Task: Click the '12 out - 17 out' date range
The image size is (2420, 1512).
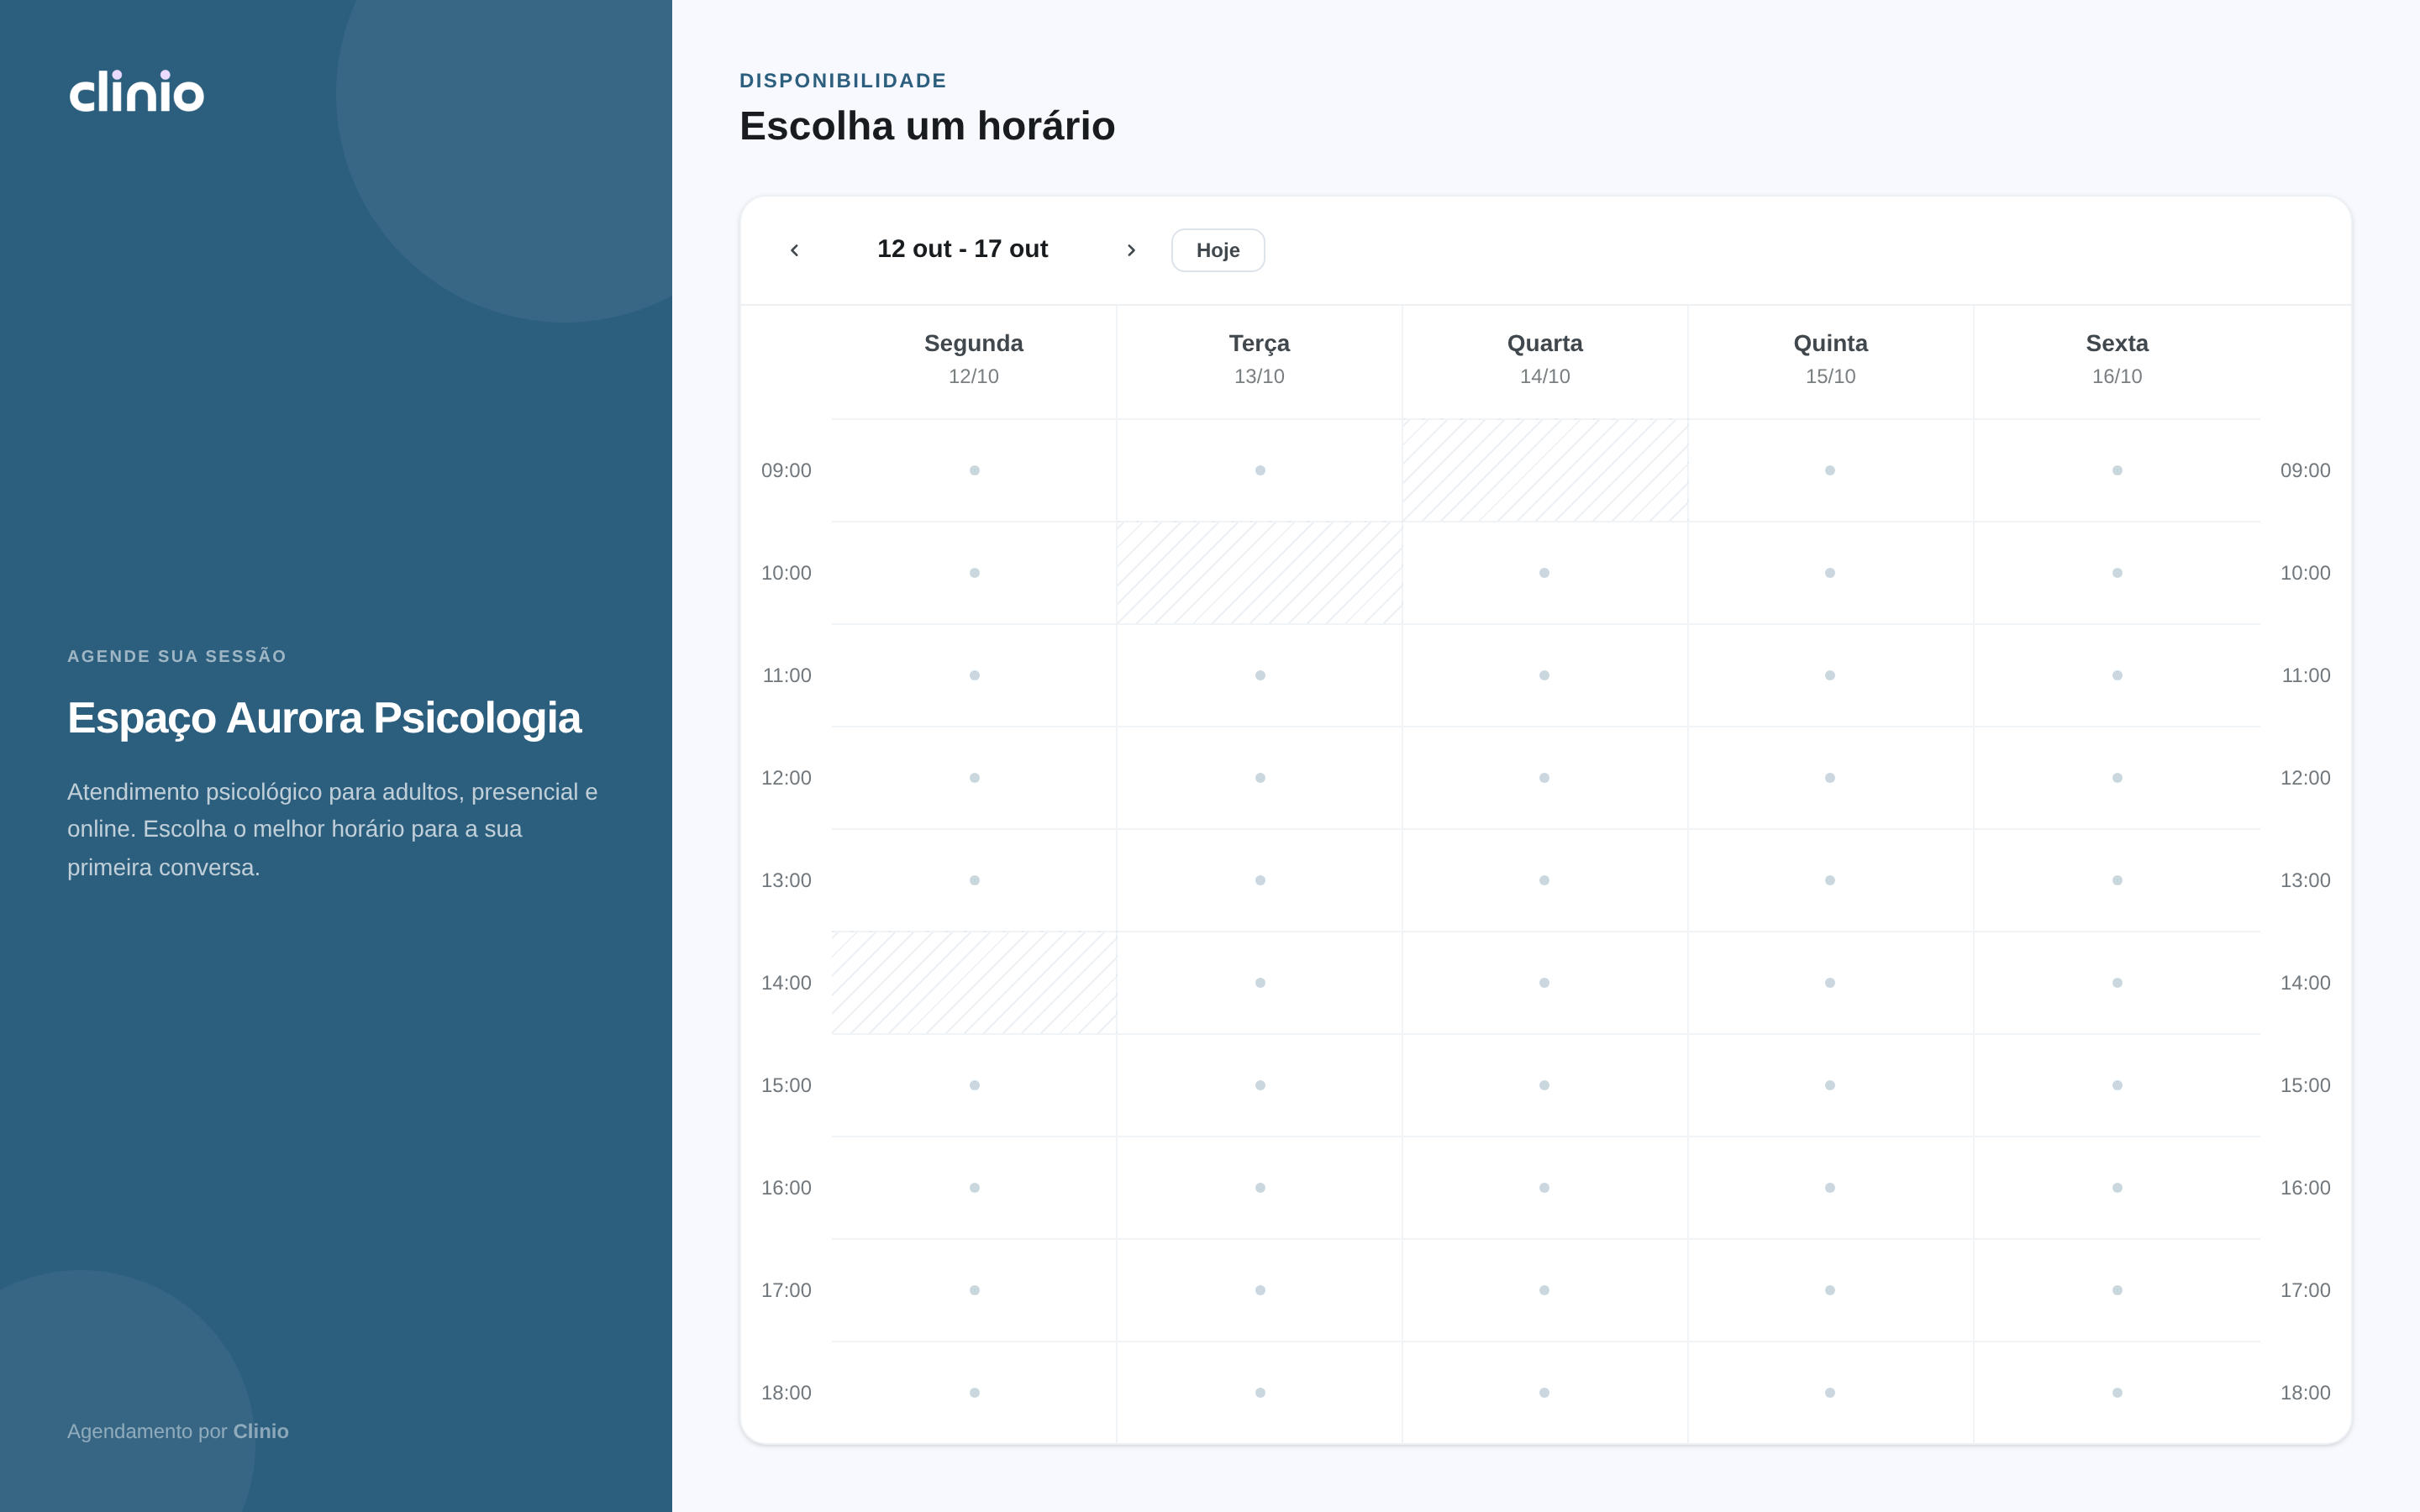Action: pyautogui.click(x=962, y=249)
